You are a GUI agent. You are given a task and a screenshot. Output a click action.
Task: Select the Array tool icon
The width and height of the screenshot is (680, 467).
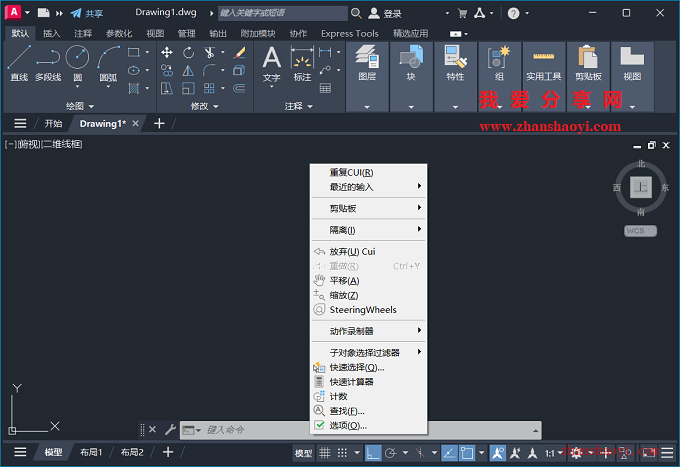[209, 88]
